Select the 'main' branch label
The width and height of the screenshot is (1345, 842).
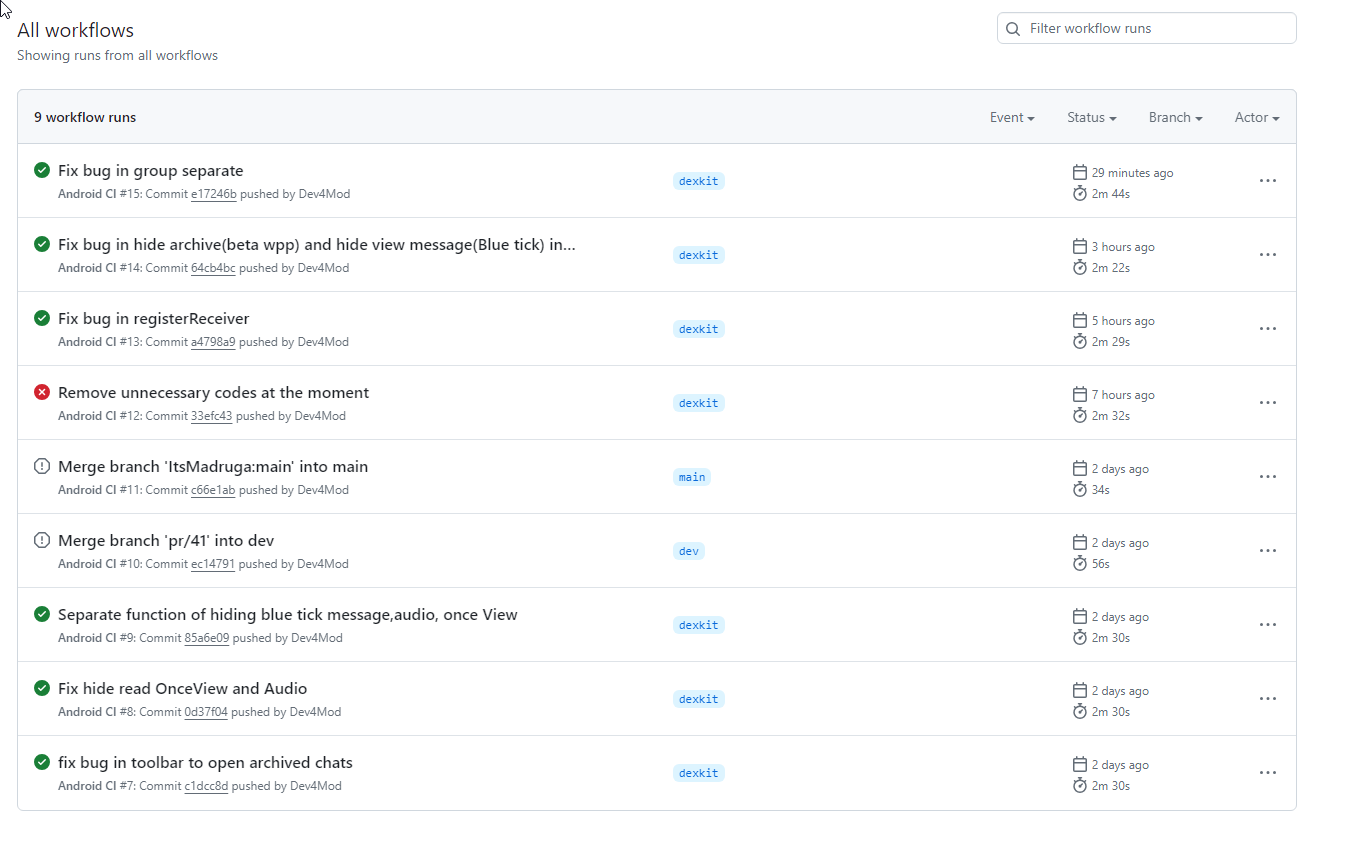point(691,477)
